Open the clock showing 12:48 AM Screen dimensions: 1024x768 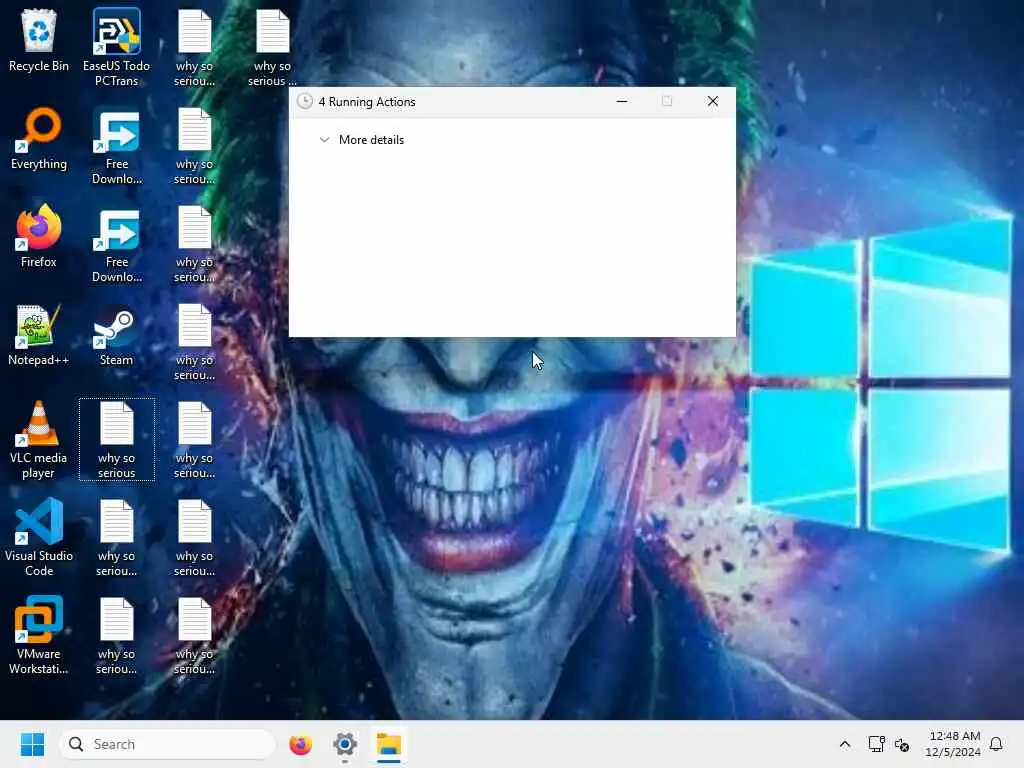coord(953,744)
